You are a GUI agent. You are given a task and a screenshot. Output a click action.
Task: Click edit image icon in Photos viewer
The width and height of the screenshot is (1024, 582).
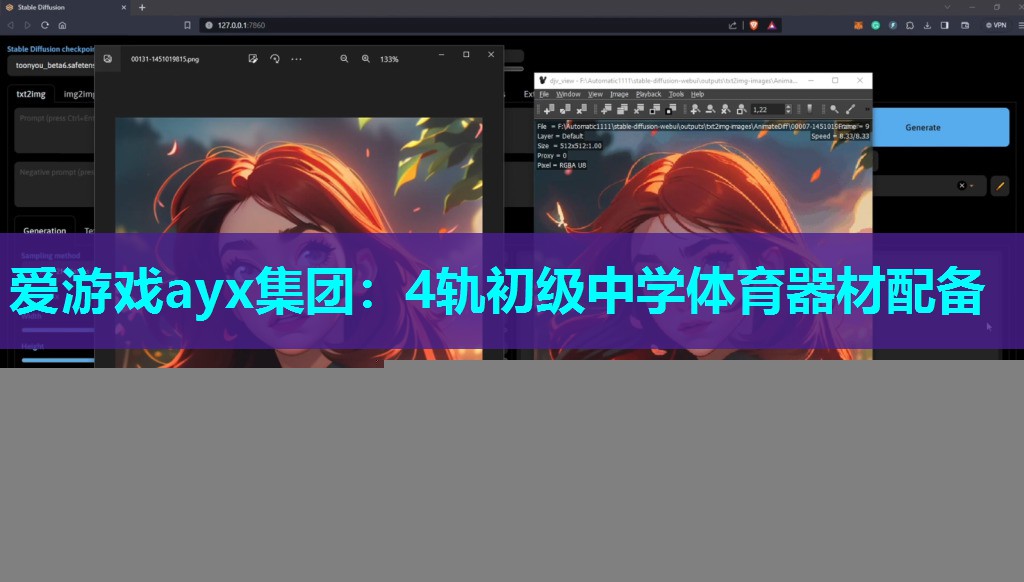point(253,59)
